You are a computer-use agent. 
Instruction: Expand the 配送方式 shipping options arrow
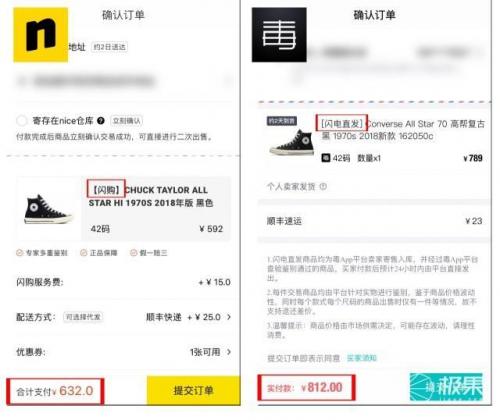229,317
